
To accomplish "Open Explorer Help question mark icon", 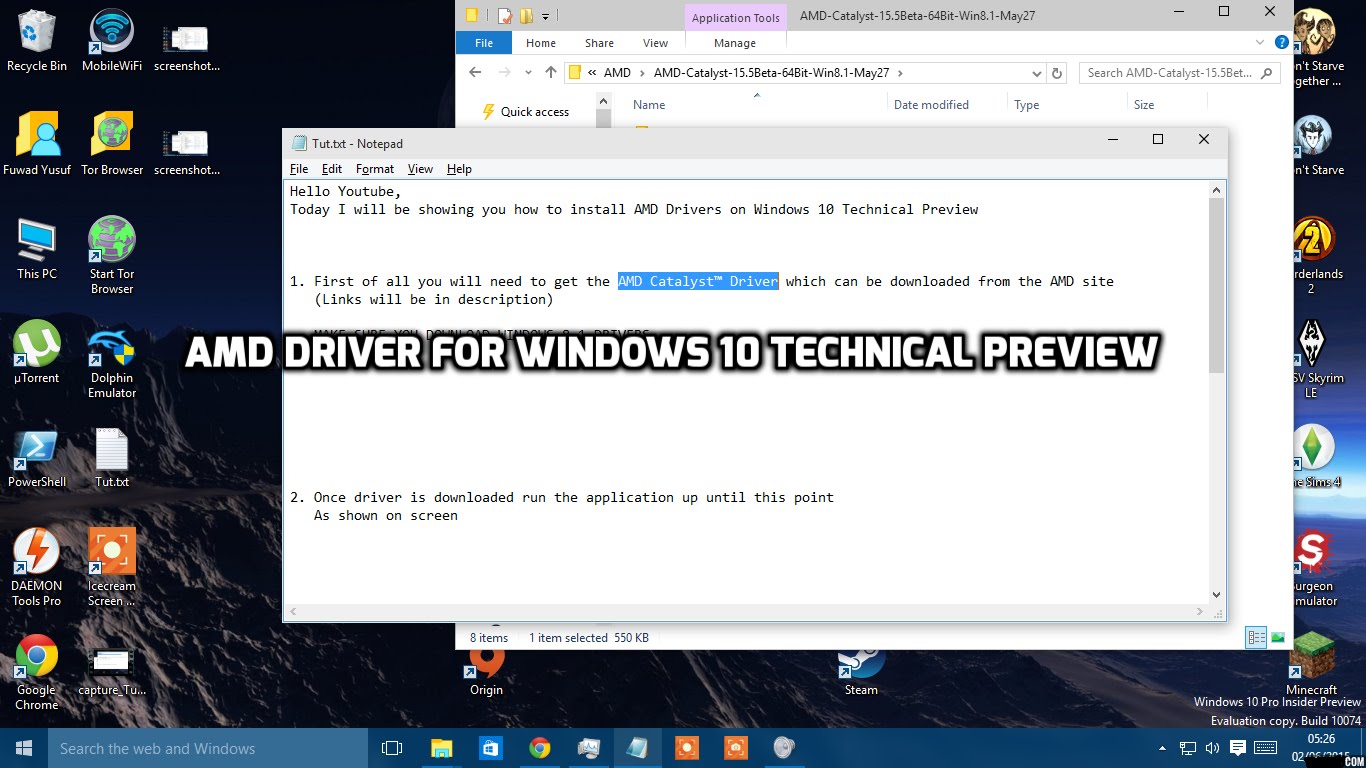I will (x=1281, y=43).
